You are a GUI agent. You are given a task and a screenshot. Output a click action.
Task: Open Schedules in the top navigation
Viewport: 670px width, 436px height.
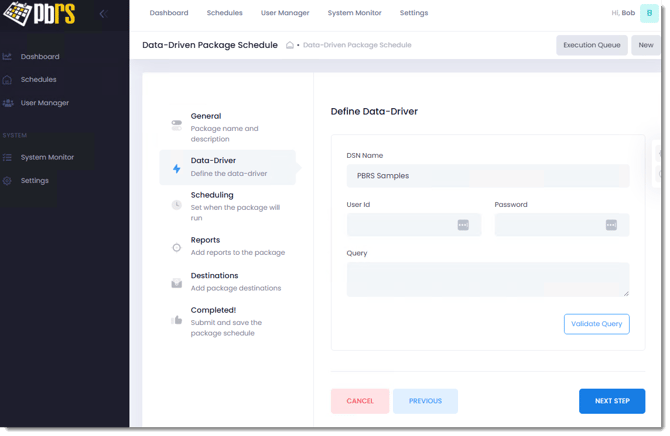pyautogui.click(x=224, y=13)
